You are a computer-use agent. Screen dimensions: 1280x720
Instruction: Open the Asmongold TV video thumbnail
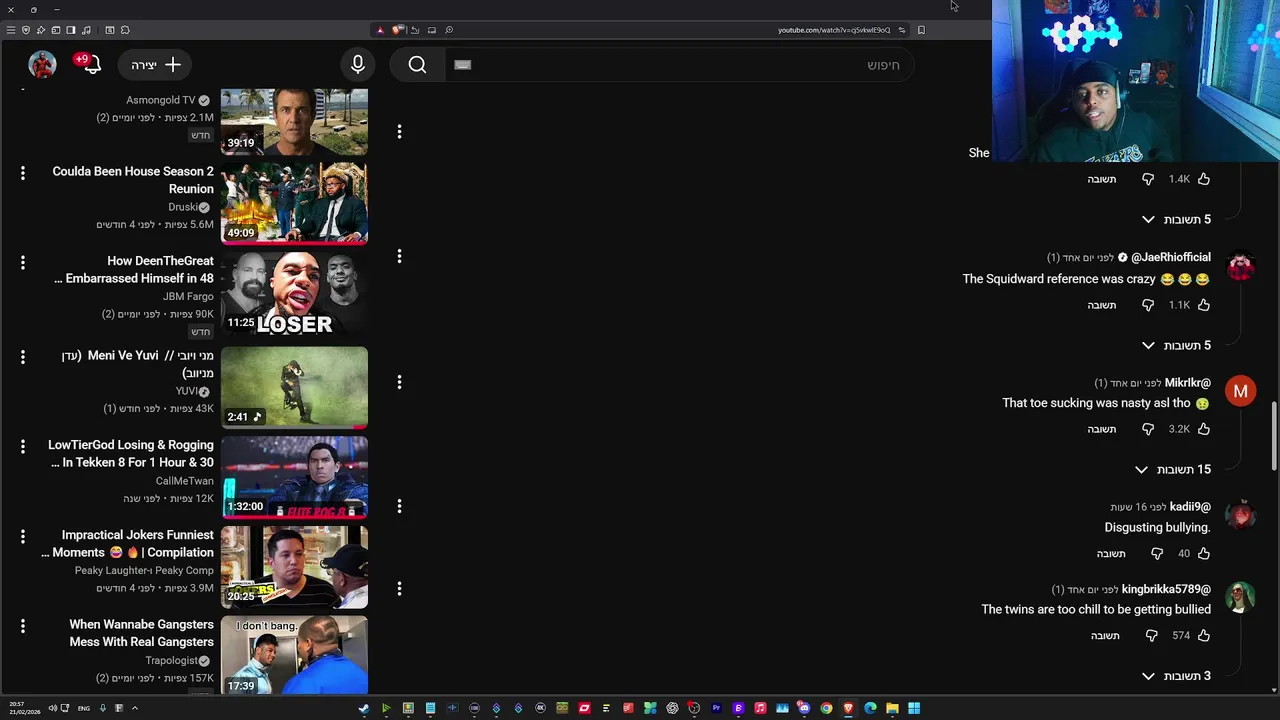(294, 121)
